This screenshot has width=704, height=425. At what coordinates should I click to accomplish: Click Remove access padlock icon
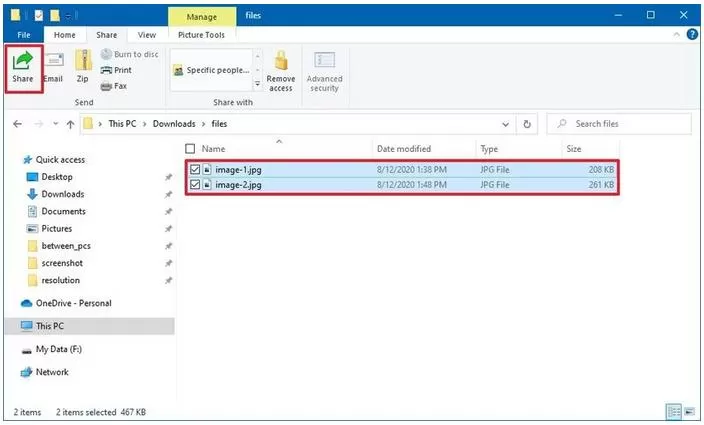(281, 60)
